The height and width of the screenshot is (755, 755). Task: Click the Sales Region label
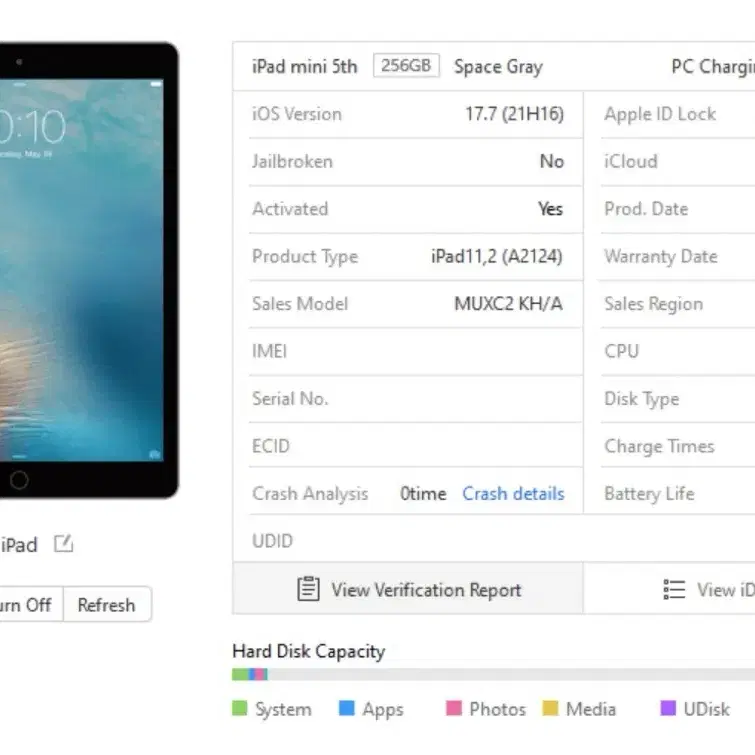click(654, 304)
